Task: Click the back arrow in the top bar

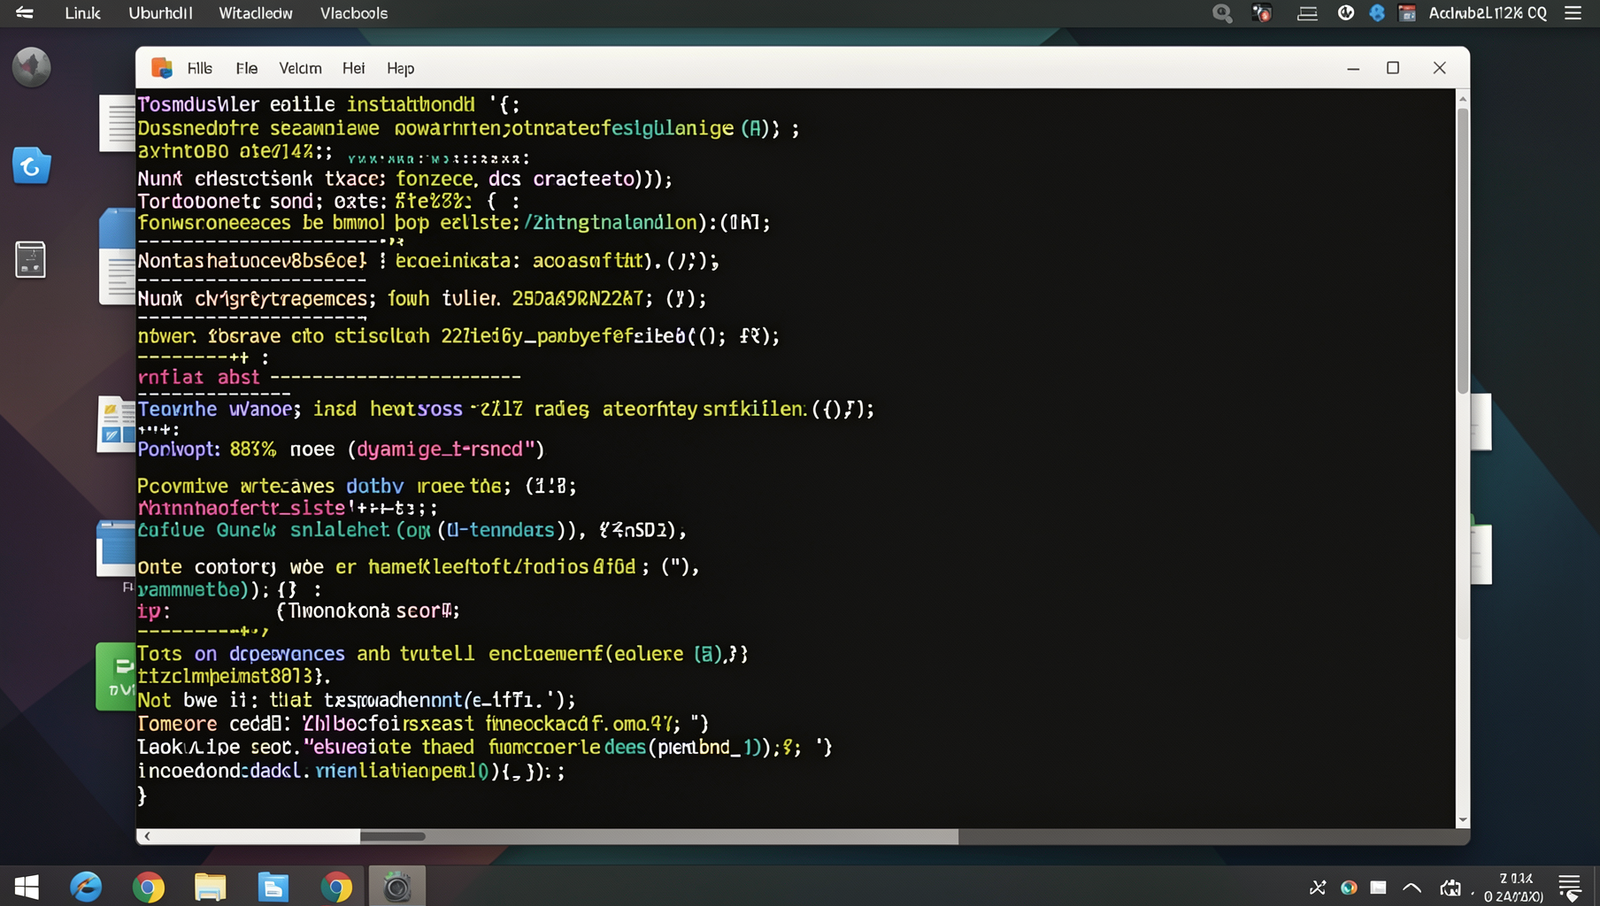Action: 24,13
